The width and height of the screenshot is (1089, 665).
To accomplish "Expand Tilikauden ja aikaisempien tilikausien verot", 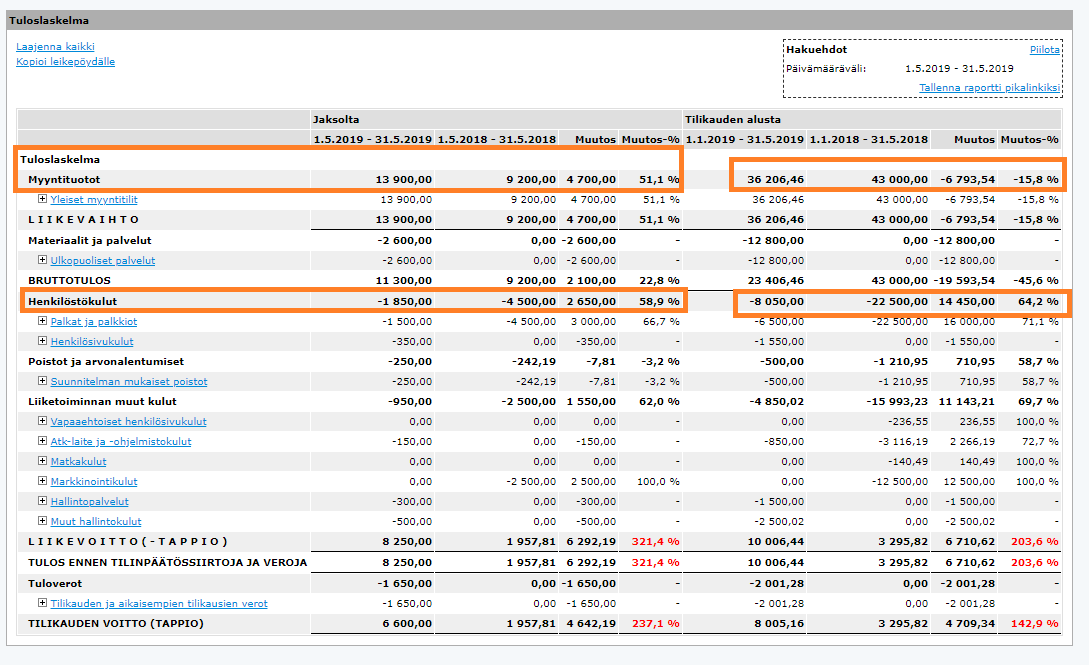I will click(42, 603).
